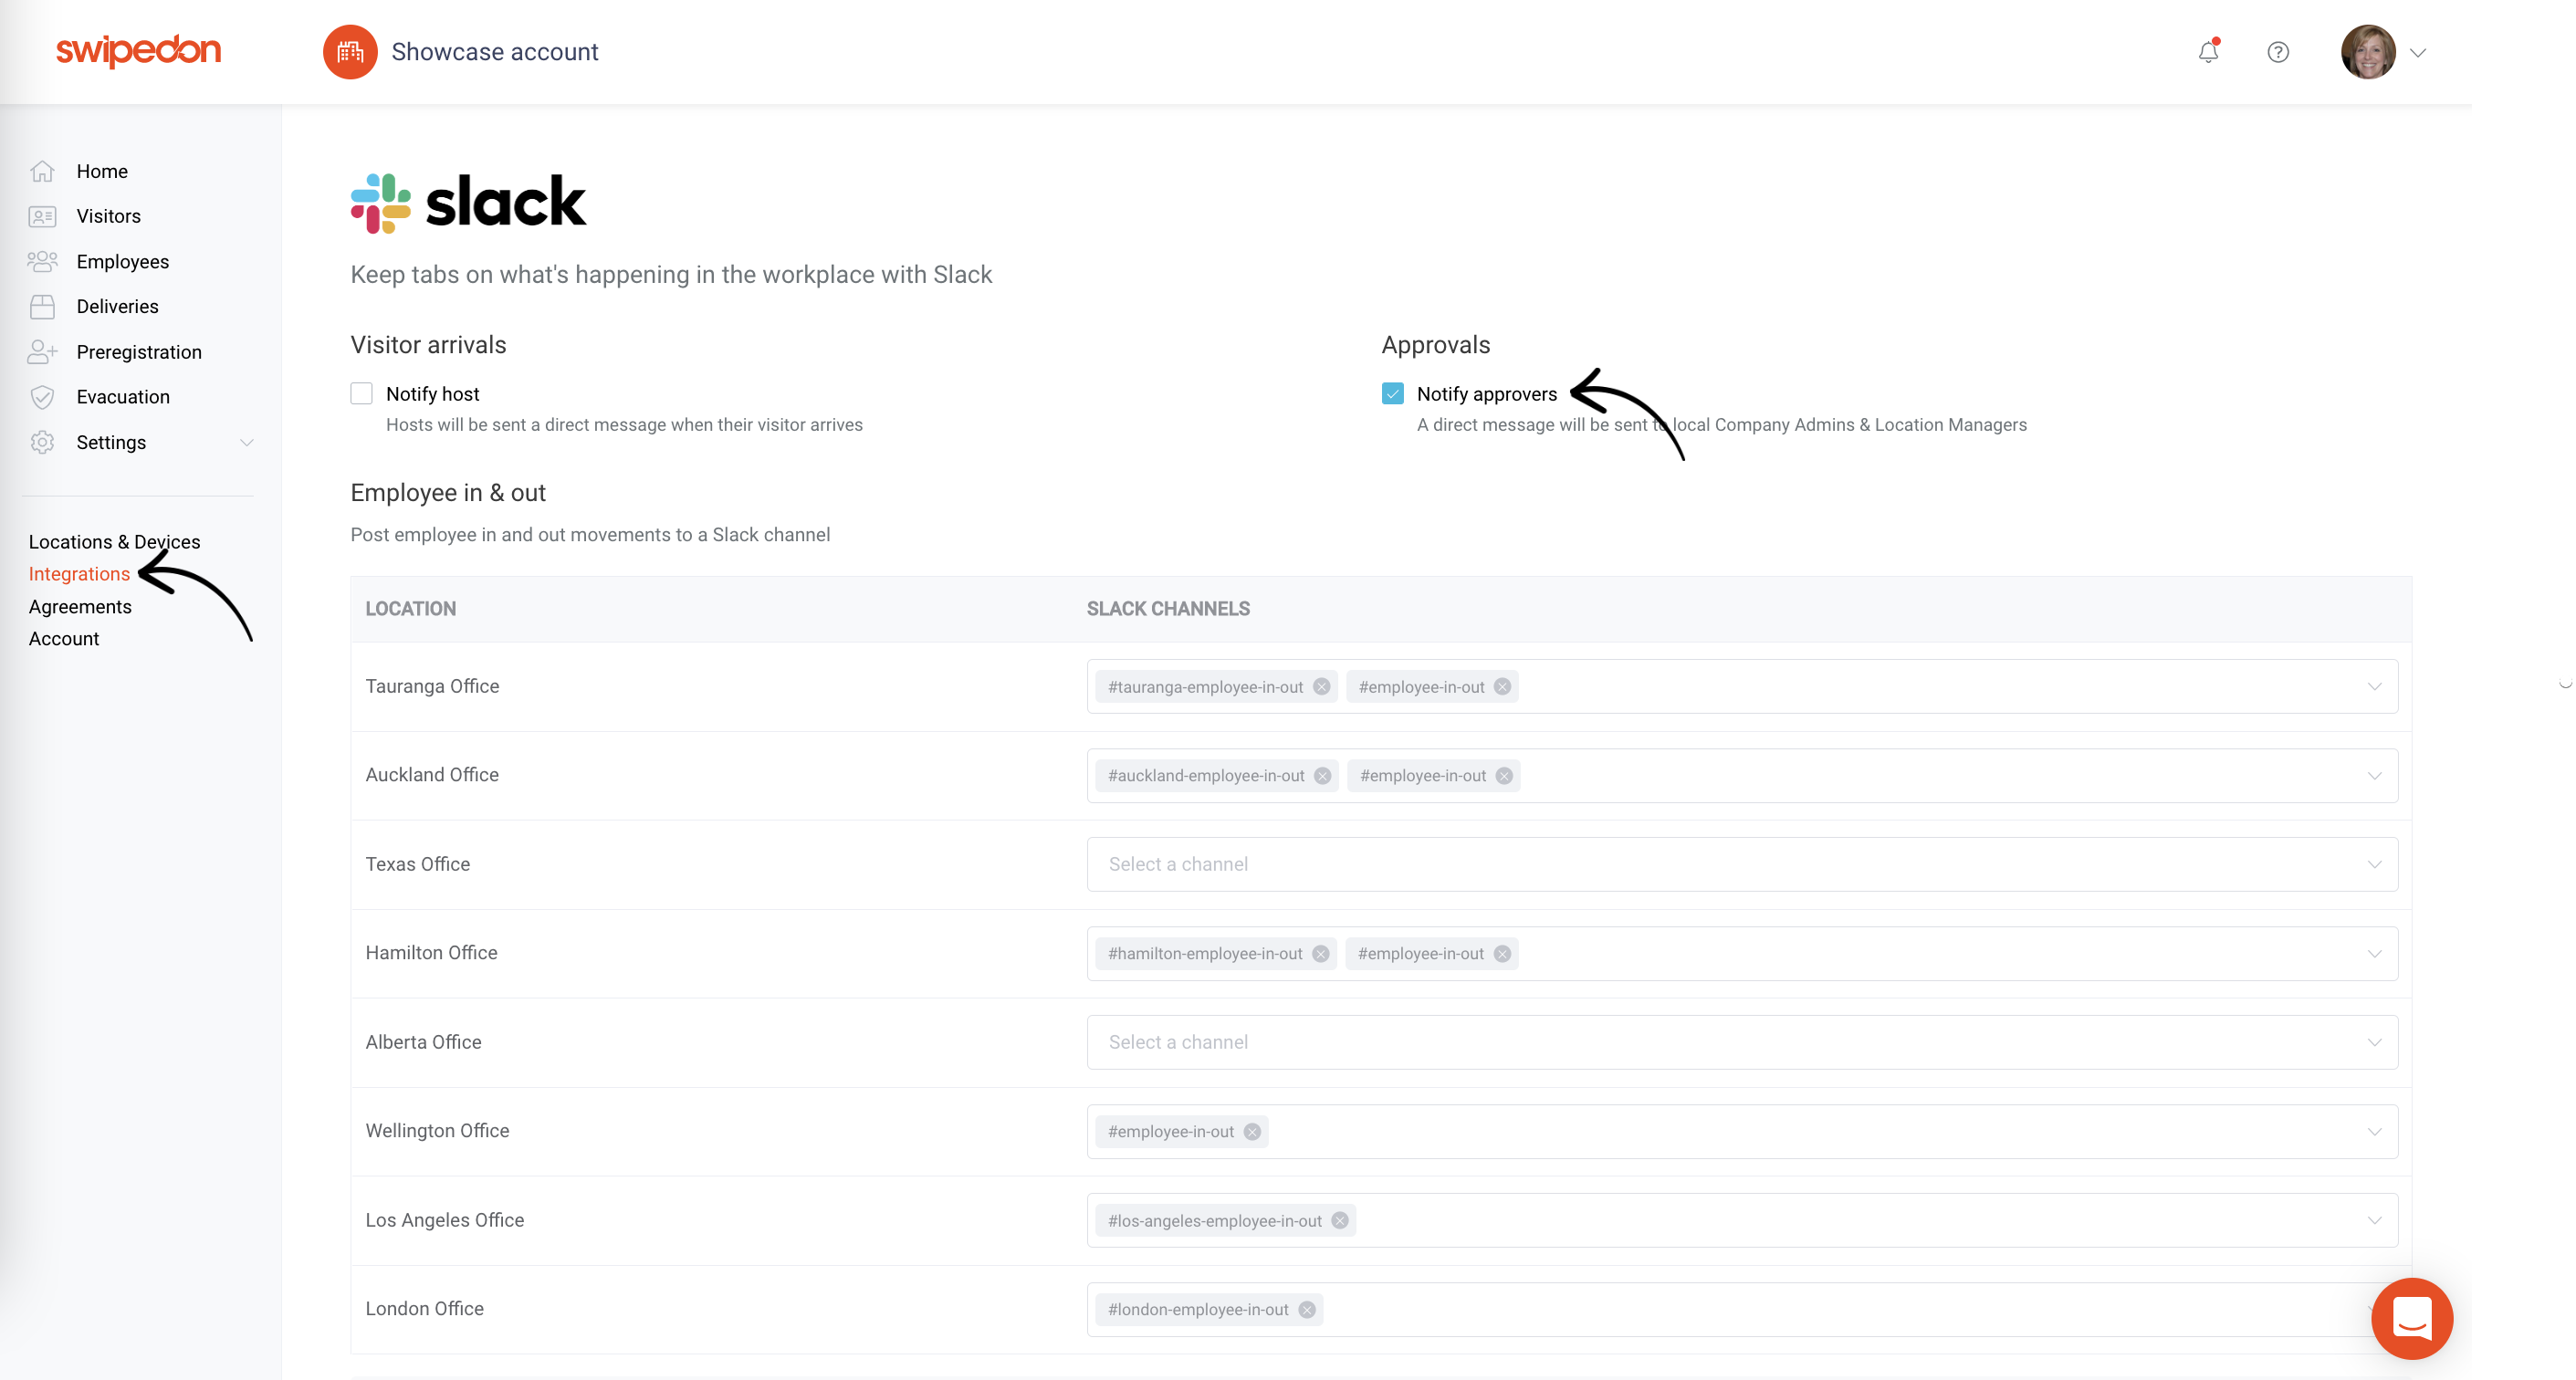The height and width of the screenshot is (1380, 2576).
Task: Click the SLACK CHANNELS column header
Action: [x=1168, y=609]
